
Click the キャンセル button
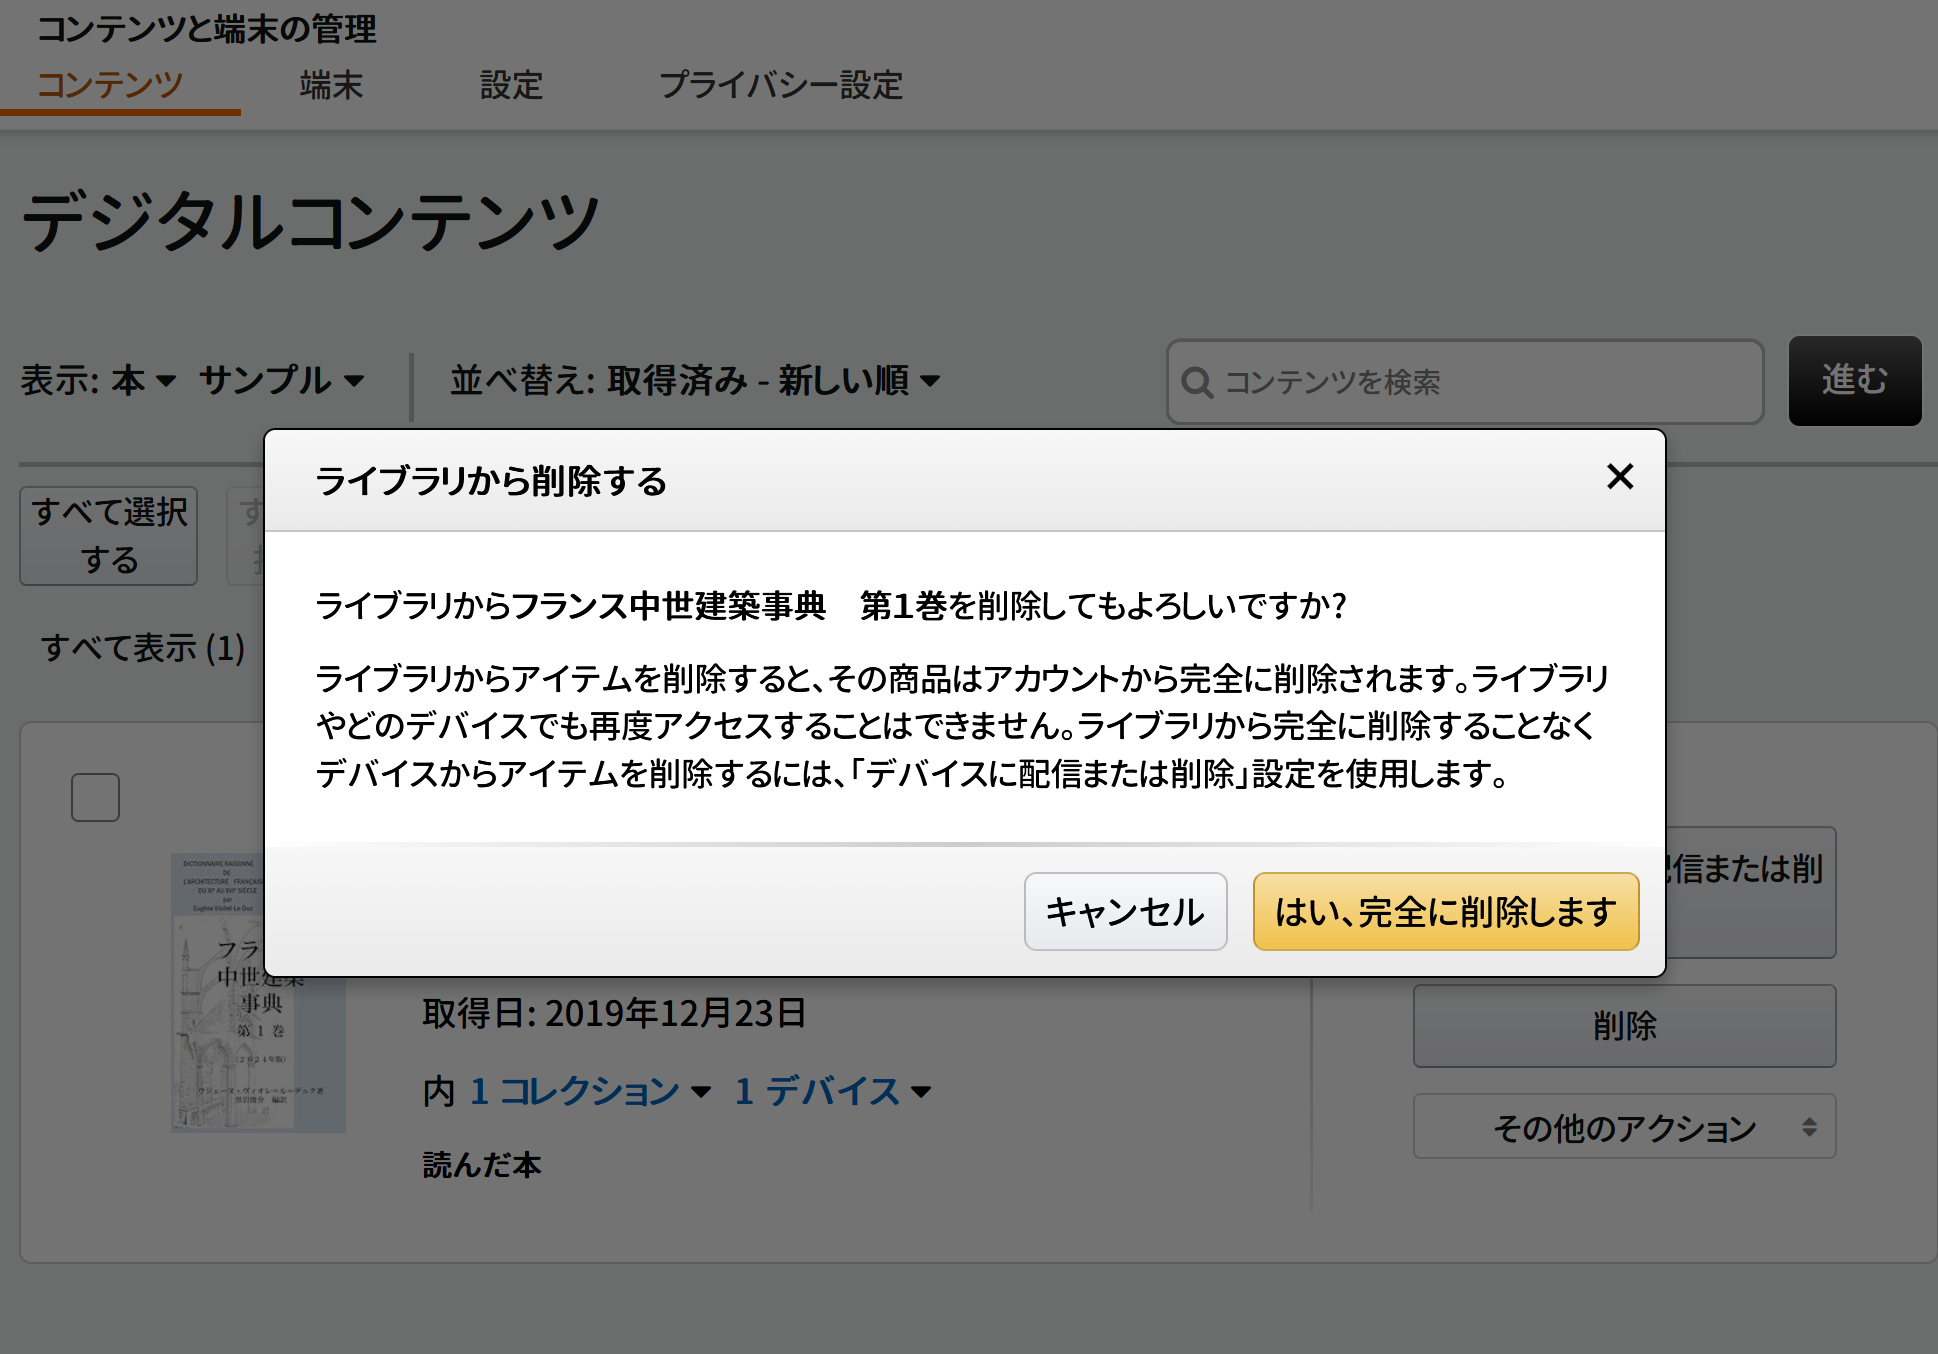click(x=1125, y=911)
